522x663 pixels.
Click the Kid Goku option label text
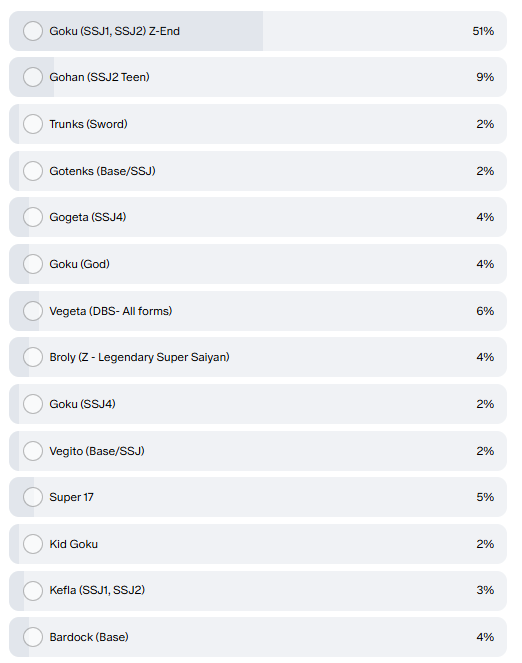click(x=74, y=544)
